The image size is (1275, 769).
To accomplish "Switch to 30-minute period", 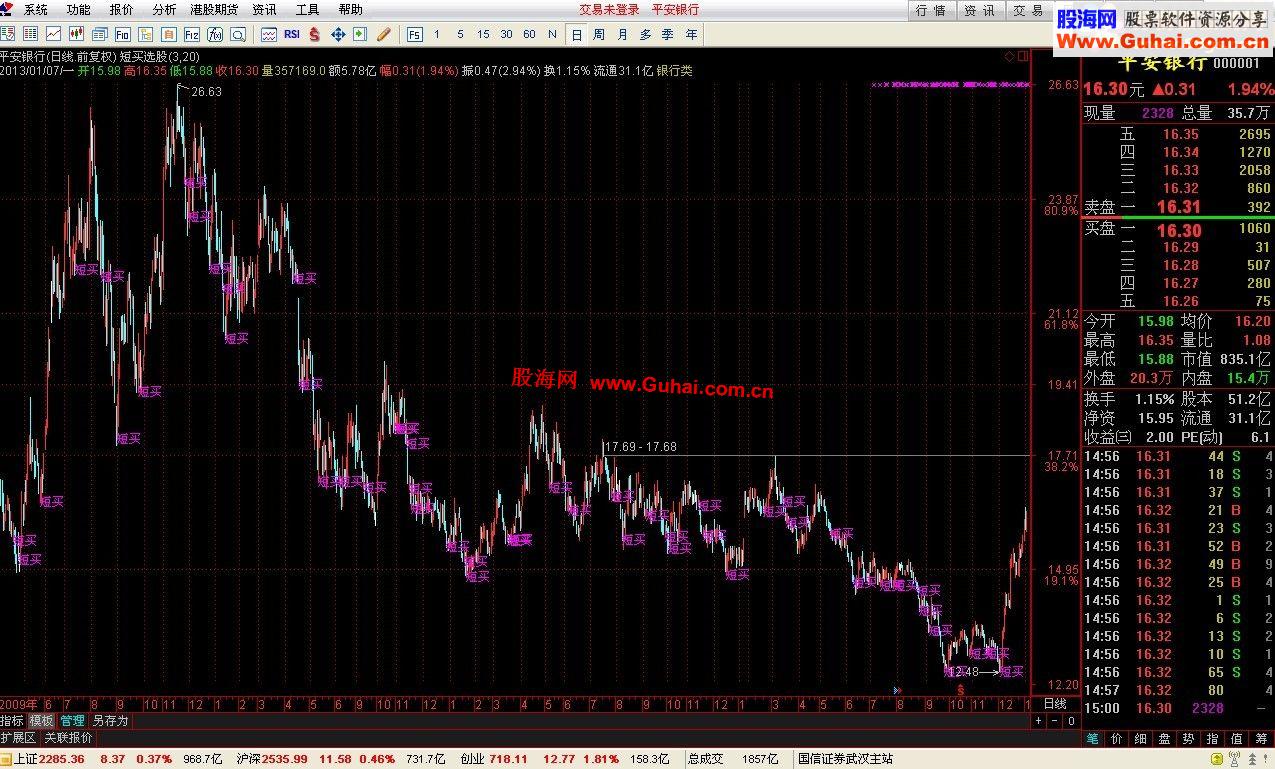I will (506, 34).
